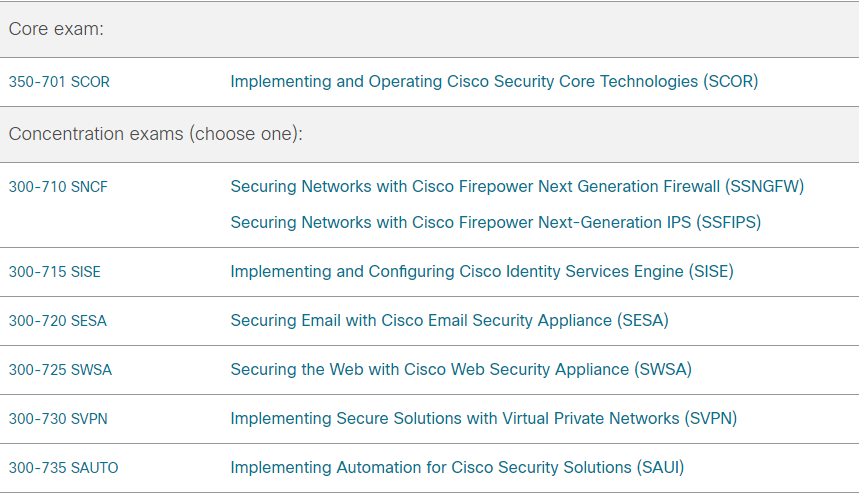The width and height of the screenshot is (859, 497).
Task: Select the Firepower Next-Generation IPS (SSFIPS) course
Action: 495,222
